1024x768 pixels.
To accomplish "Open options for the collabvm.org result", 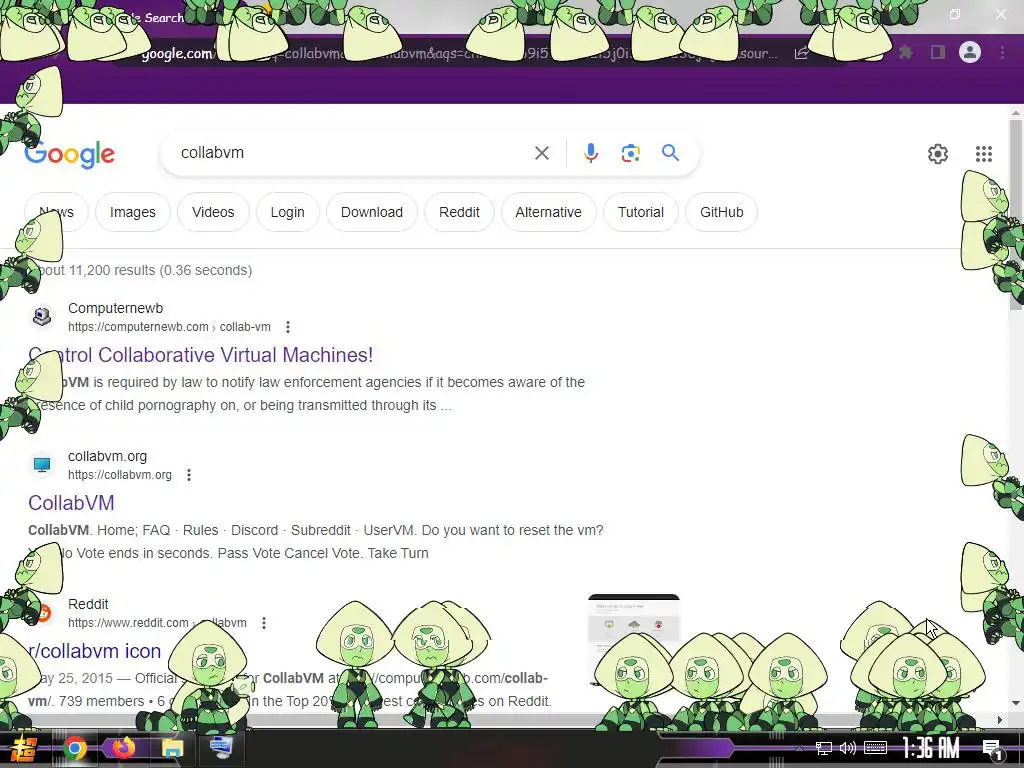I will coord(189,475).
